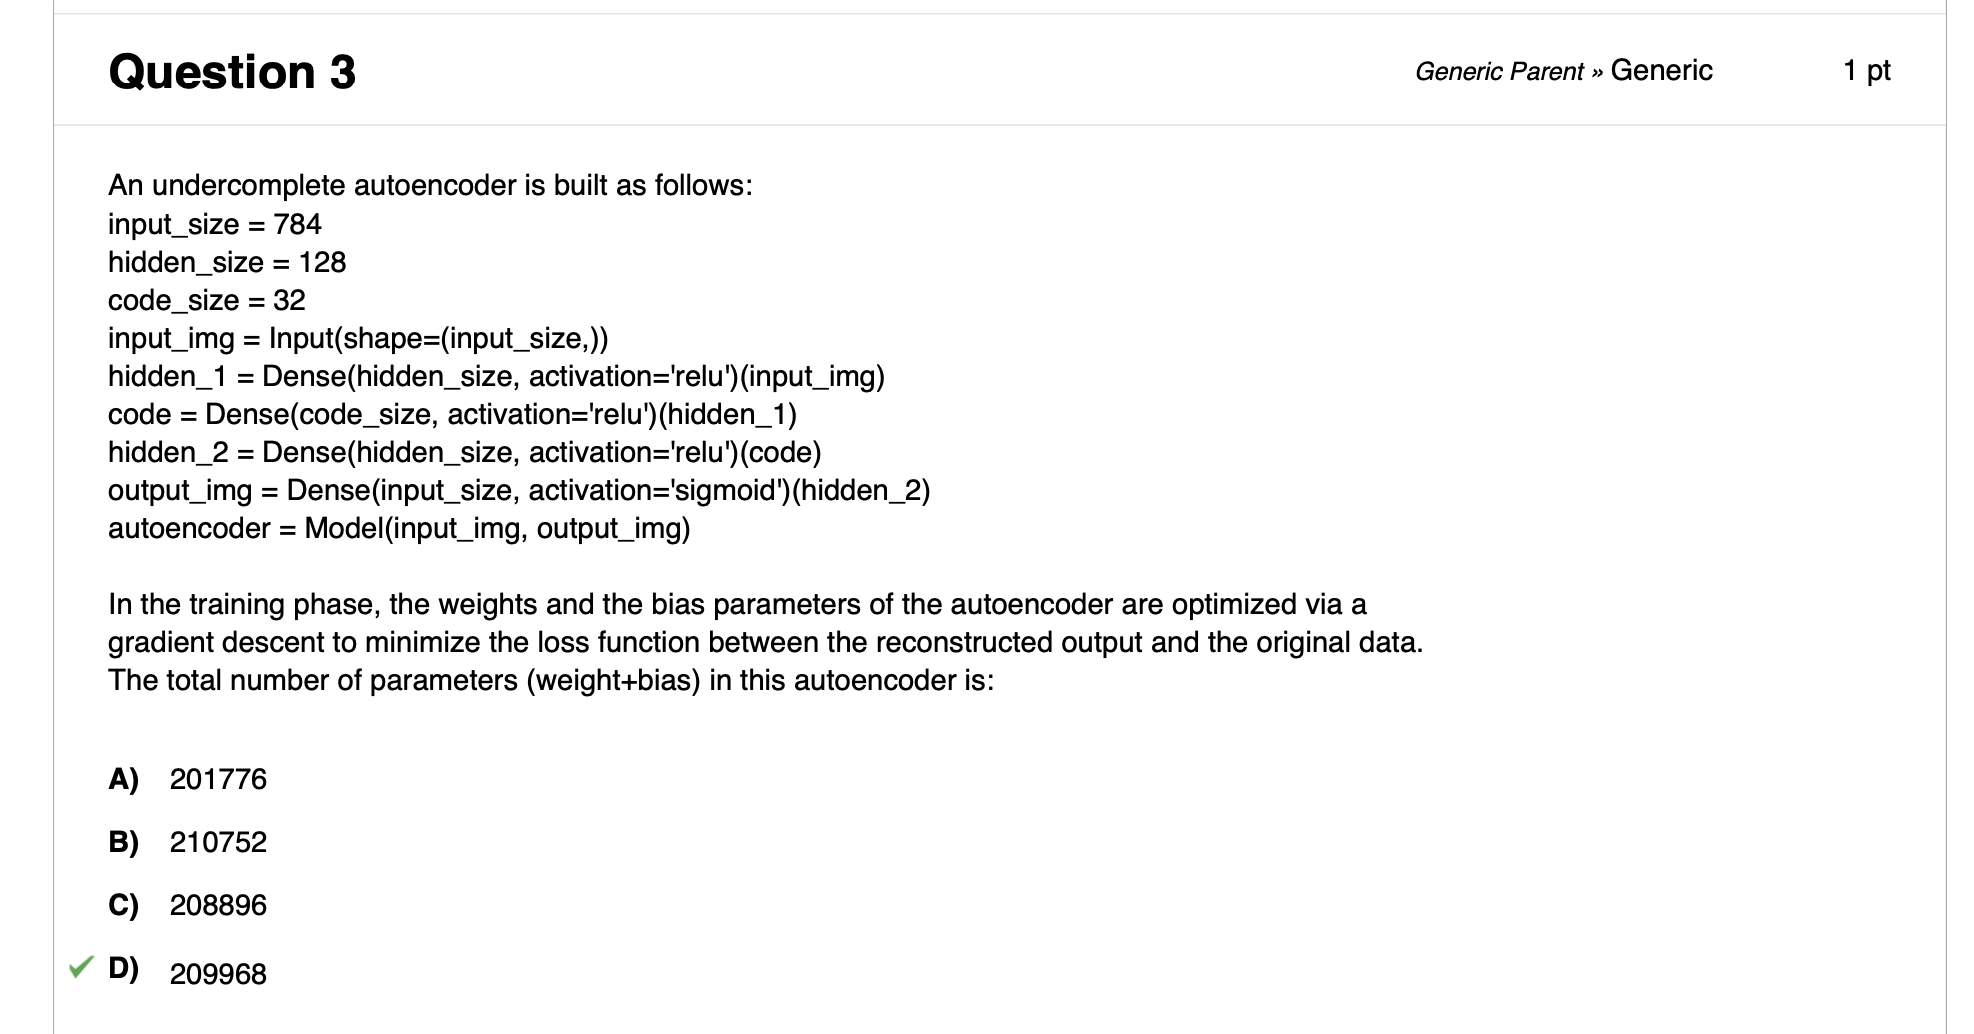Choose the correct answer D) 209968
The width and height of the screenshot is (1974, 1034).
[218, 972]
